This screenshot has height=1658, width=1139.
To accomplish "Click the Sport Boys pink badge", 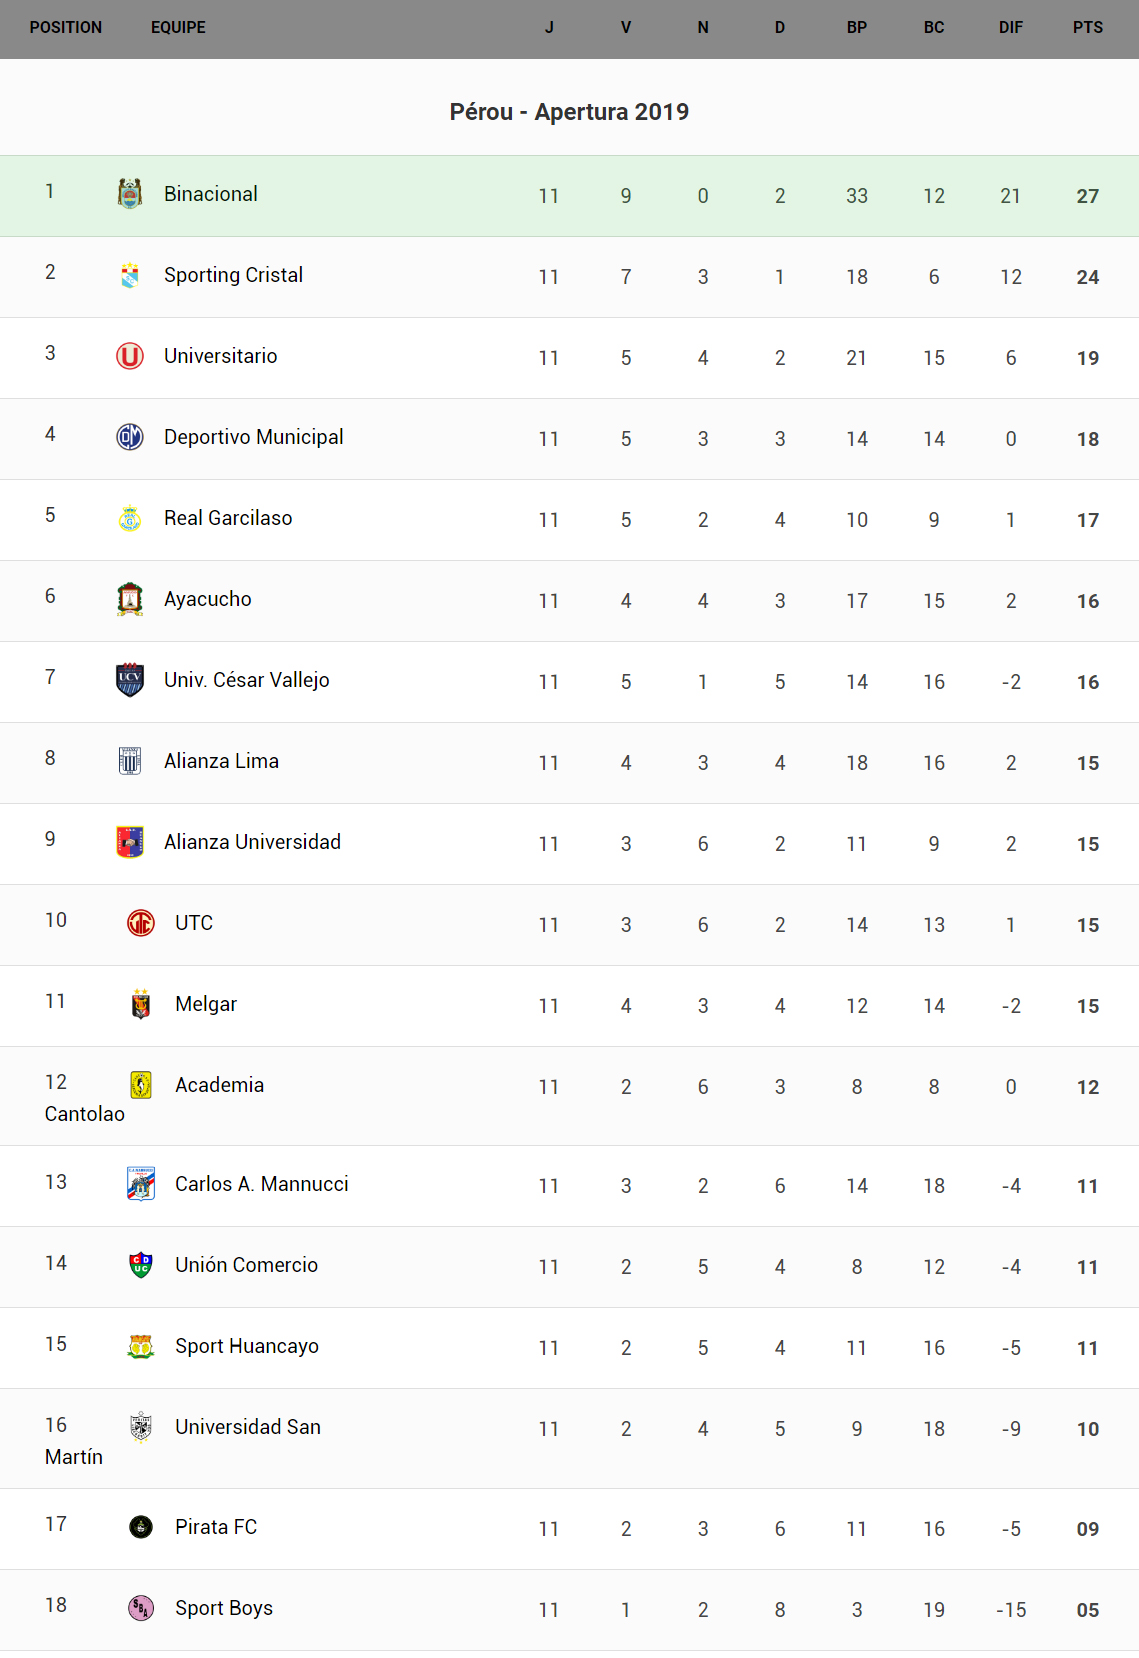I will click(x=141, y=1608).
